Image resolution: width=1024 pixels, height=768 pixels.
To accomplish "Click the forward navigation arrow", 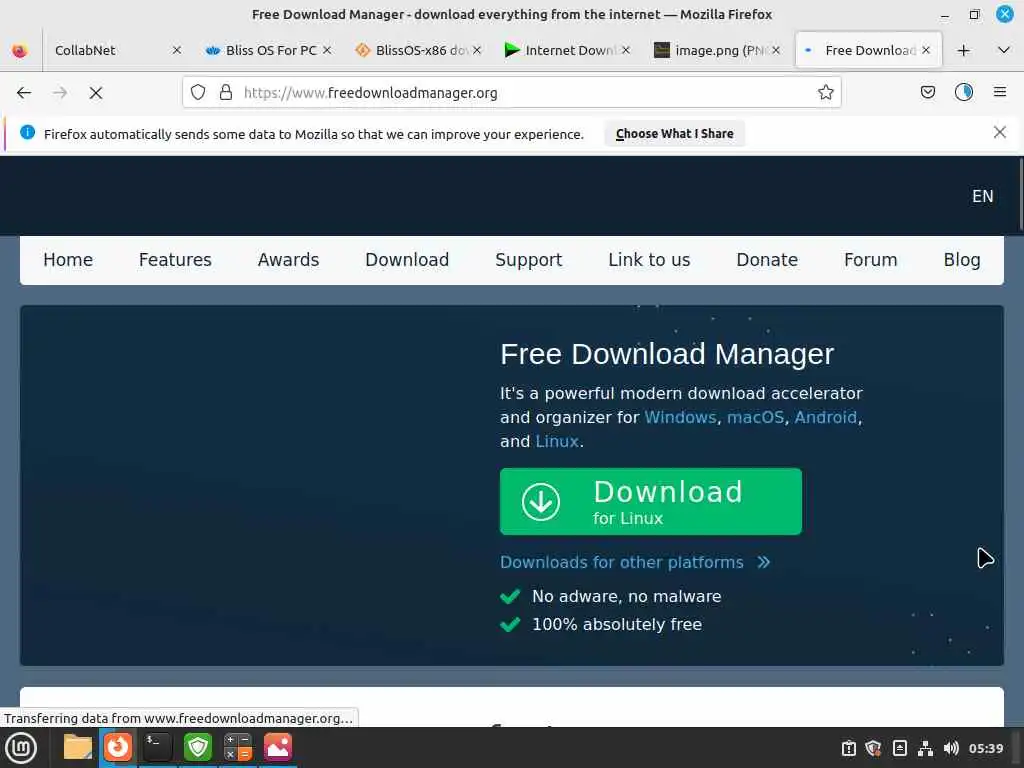I will [60, 93].
